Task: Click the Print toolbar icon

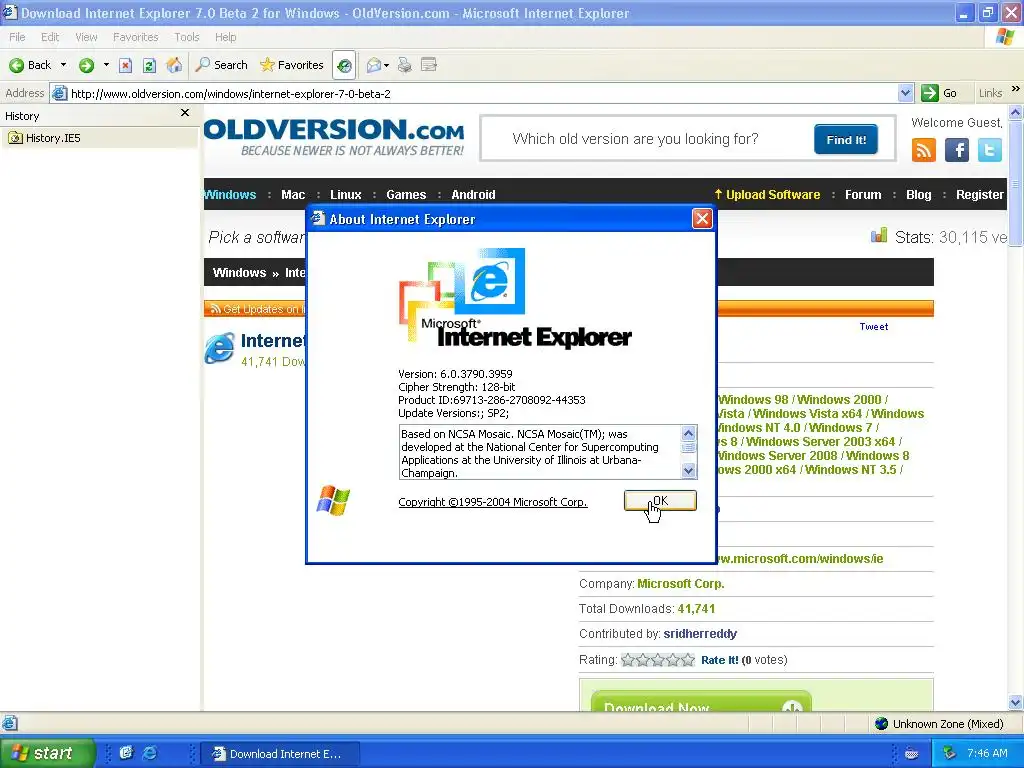Action: click(405, 65)
